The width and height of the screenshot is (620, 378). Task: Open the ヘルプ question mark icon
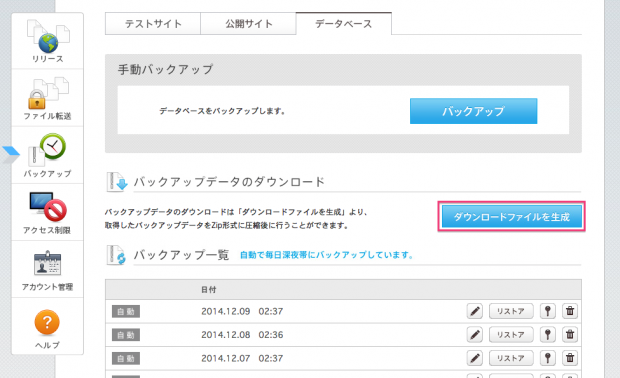(x=47, y=329)
